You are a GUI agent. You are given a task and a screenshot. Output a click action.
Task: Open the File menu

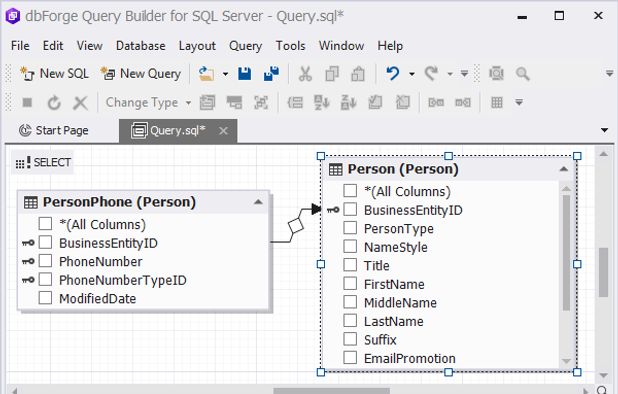pos(20,46)
